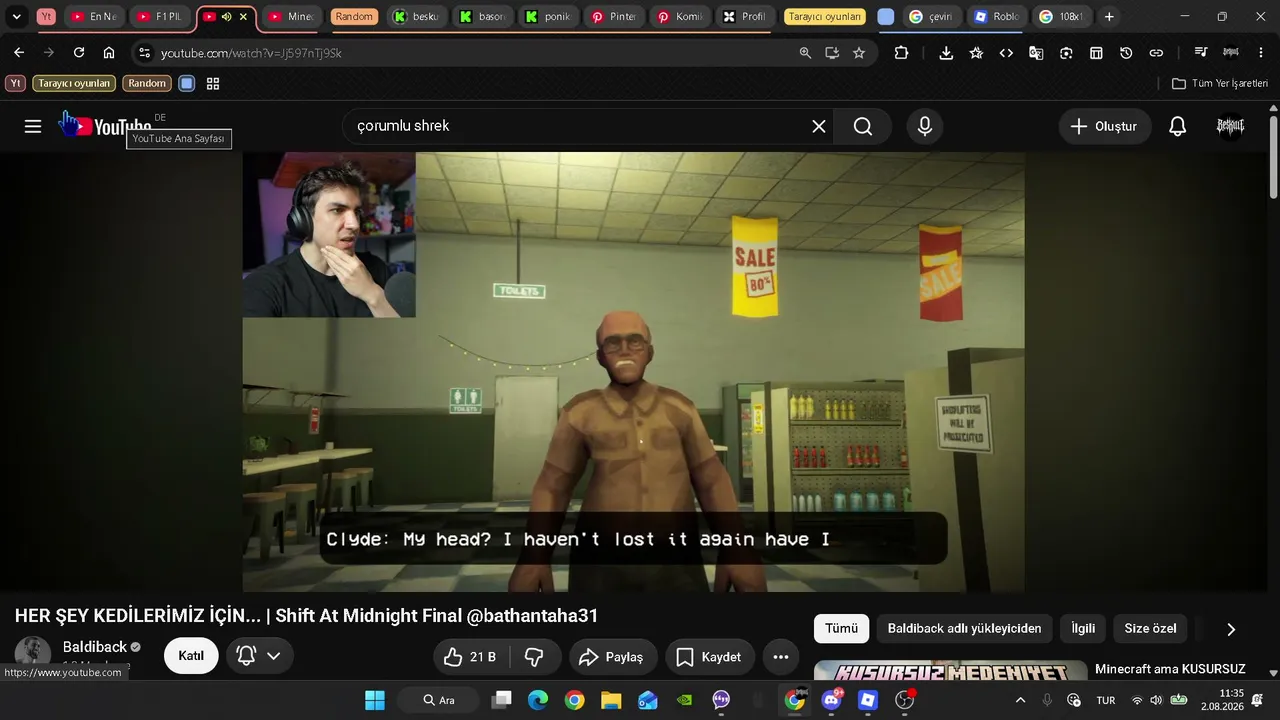Click the video player area

point(633,372)
